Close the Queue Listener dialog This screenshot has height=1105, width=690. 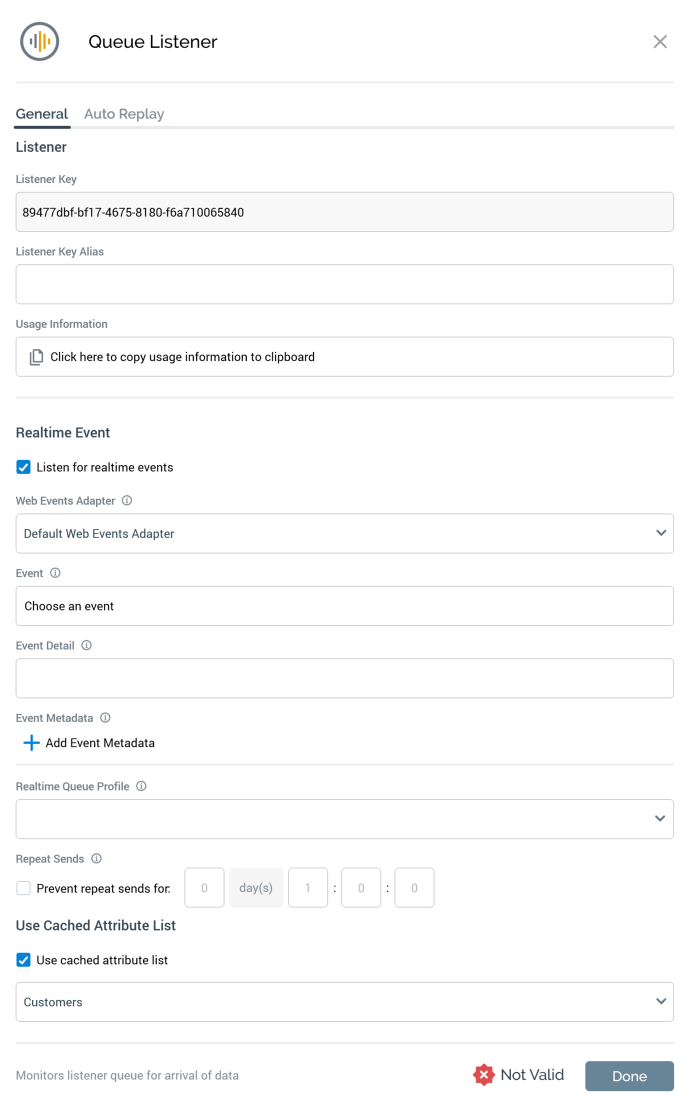(x=660, y=41)
